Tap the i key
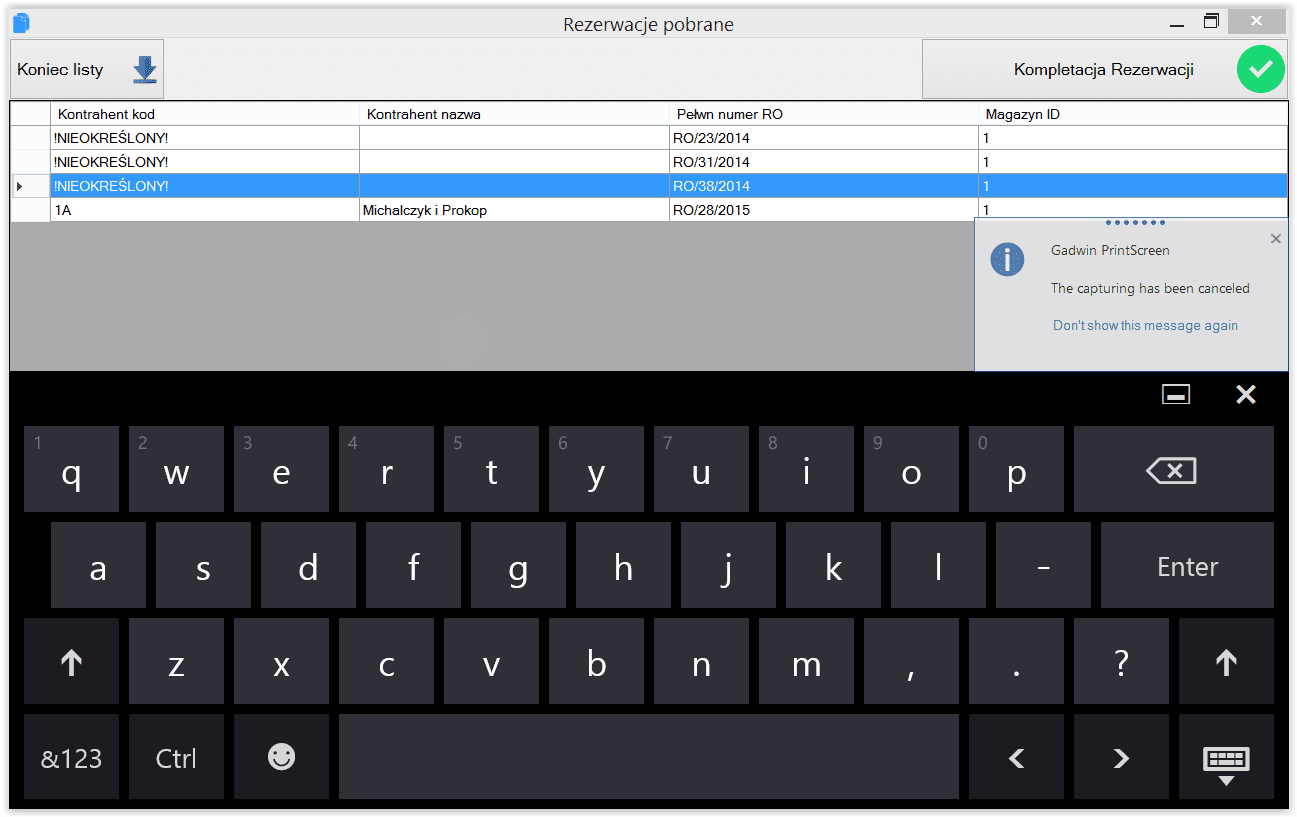This screenshot has height=817, width=1297. pyautogui.click(x=806, y=469)
